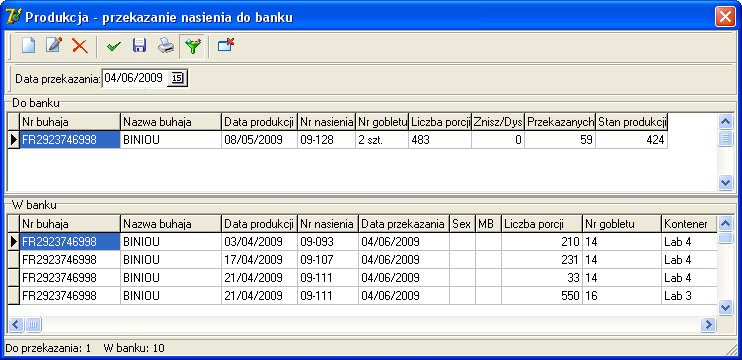This screenshot has width=742, height=360.
Task: Click the red X delete icon
Action: click(x=80, y=46)
